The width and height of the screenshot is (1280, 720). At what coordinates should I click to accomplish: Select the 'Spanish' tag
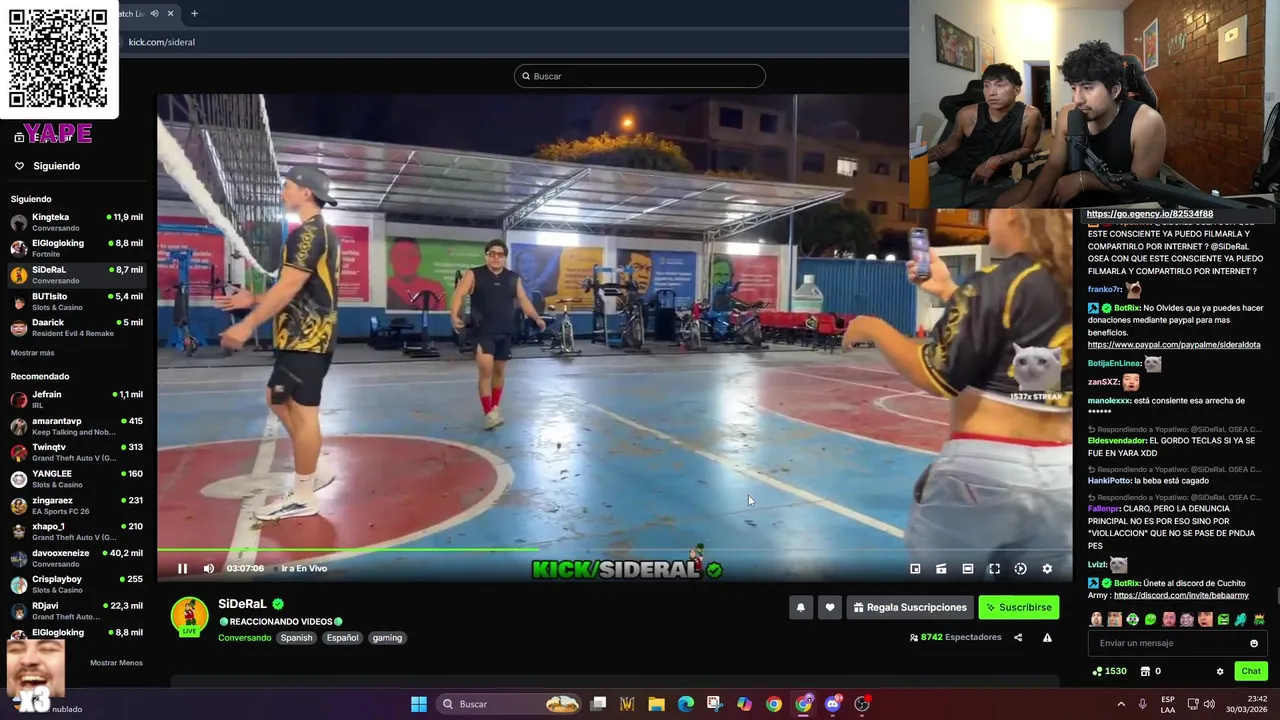pos(296,638)
